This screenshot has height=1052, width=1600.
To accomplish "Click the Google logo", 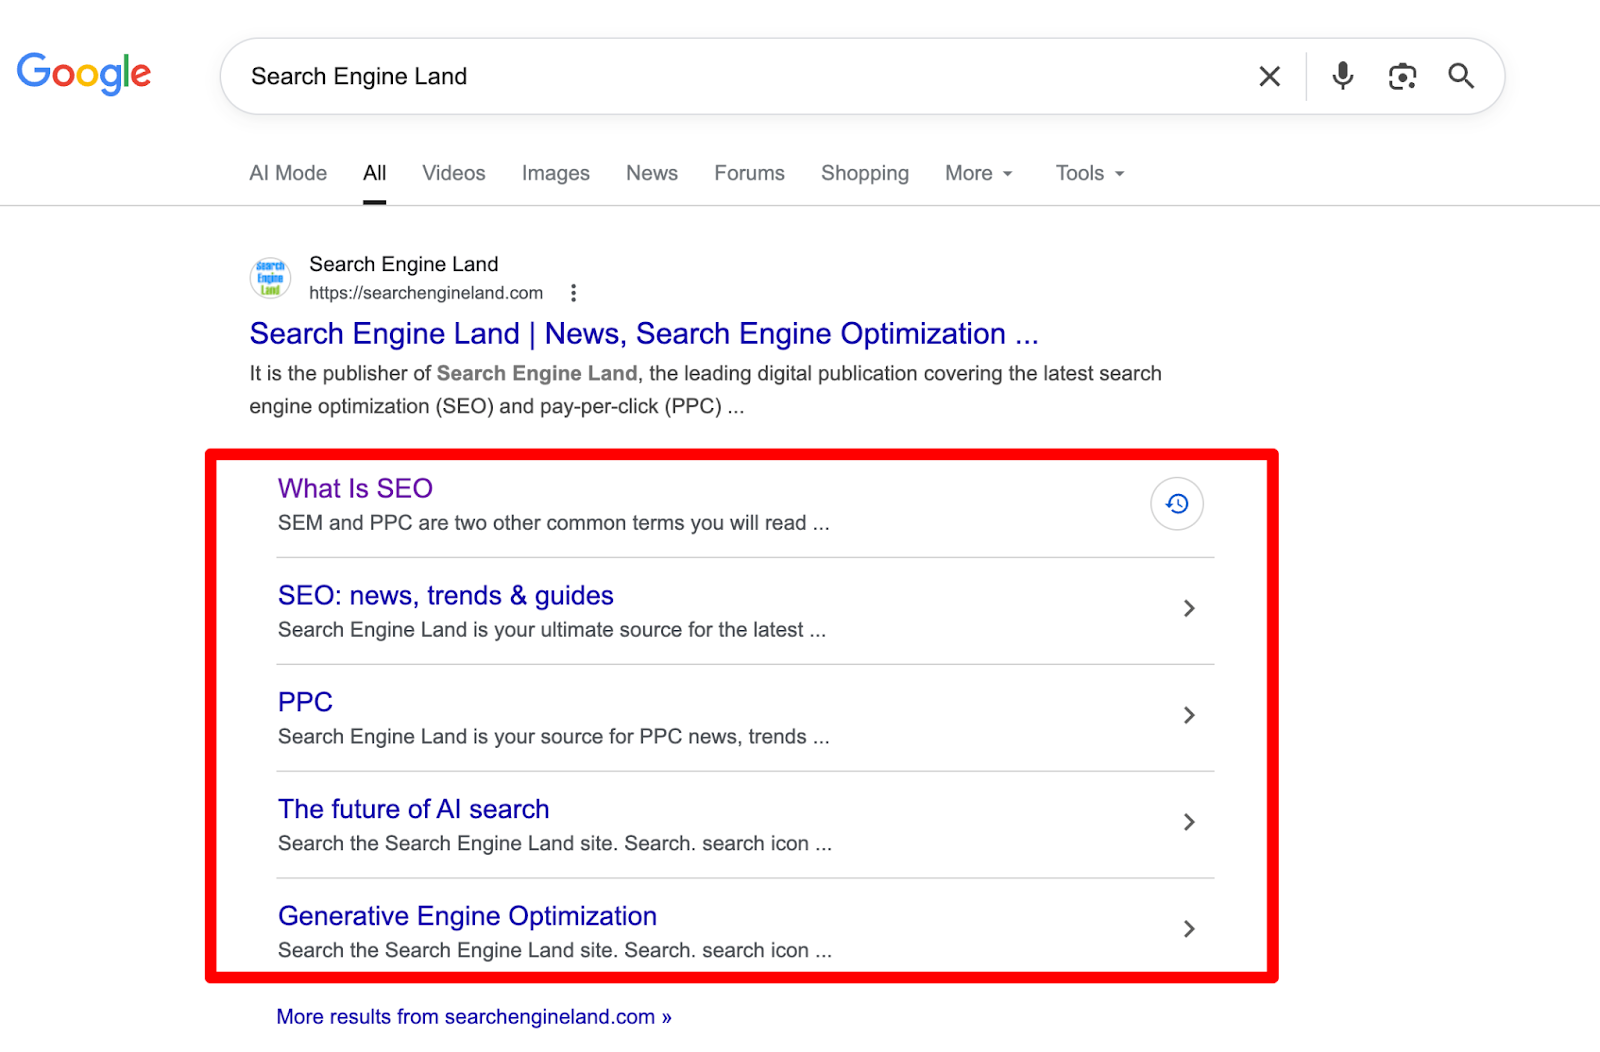I will 84,74.
